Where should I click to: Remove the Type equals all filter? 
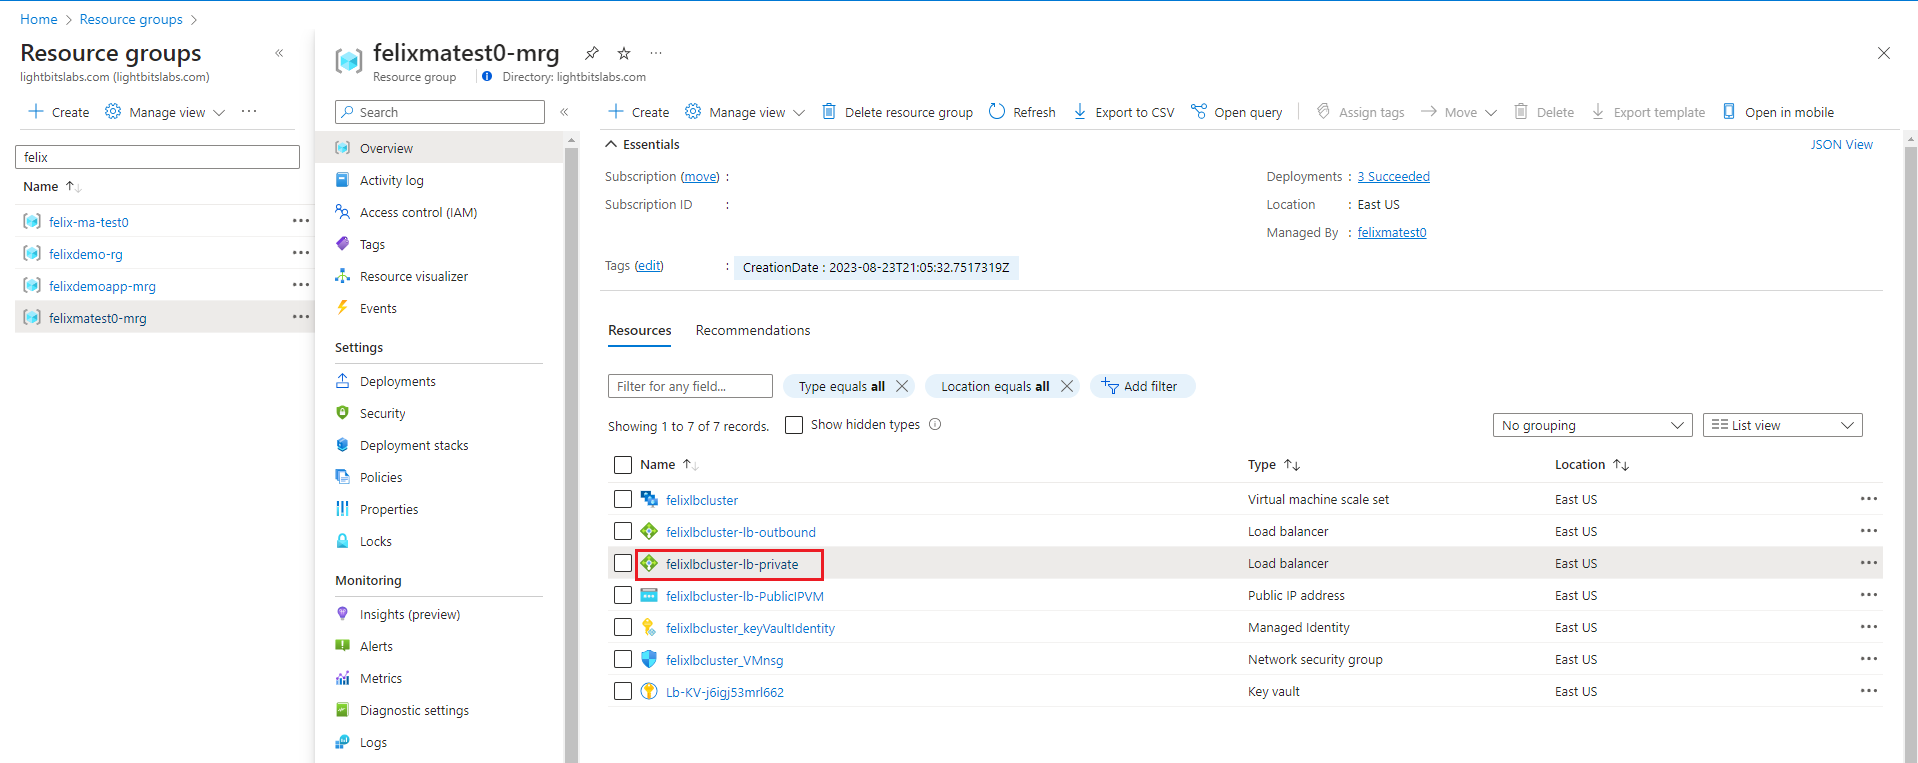tap(902, 386)
